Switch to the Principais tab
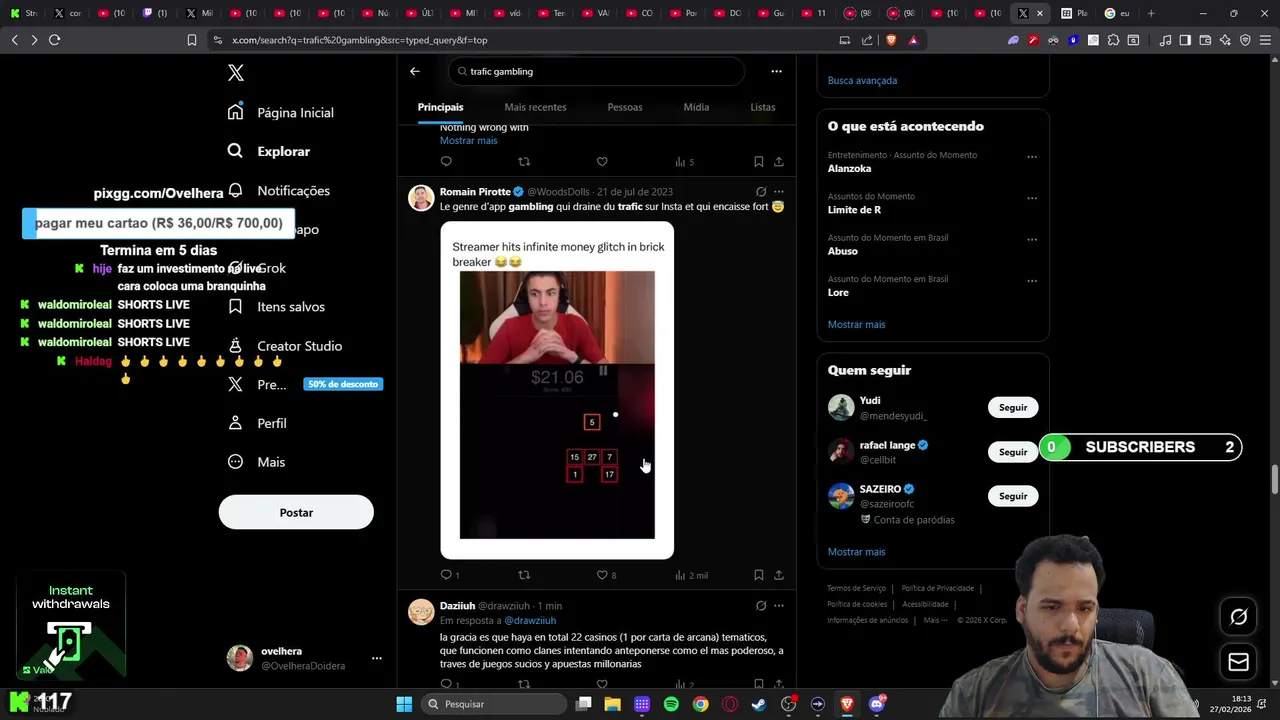Screen dimensions: 1280x720 coord(441,107)
